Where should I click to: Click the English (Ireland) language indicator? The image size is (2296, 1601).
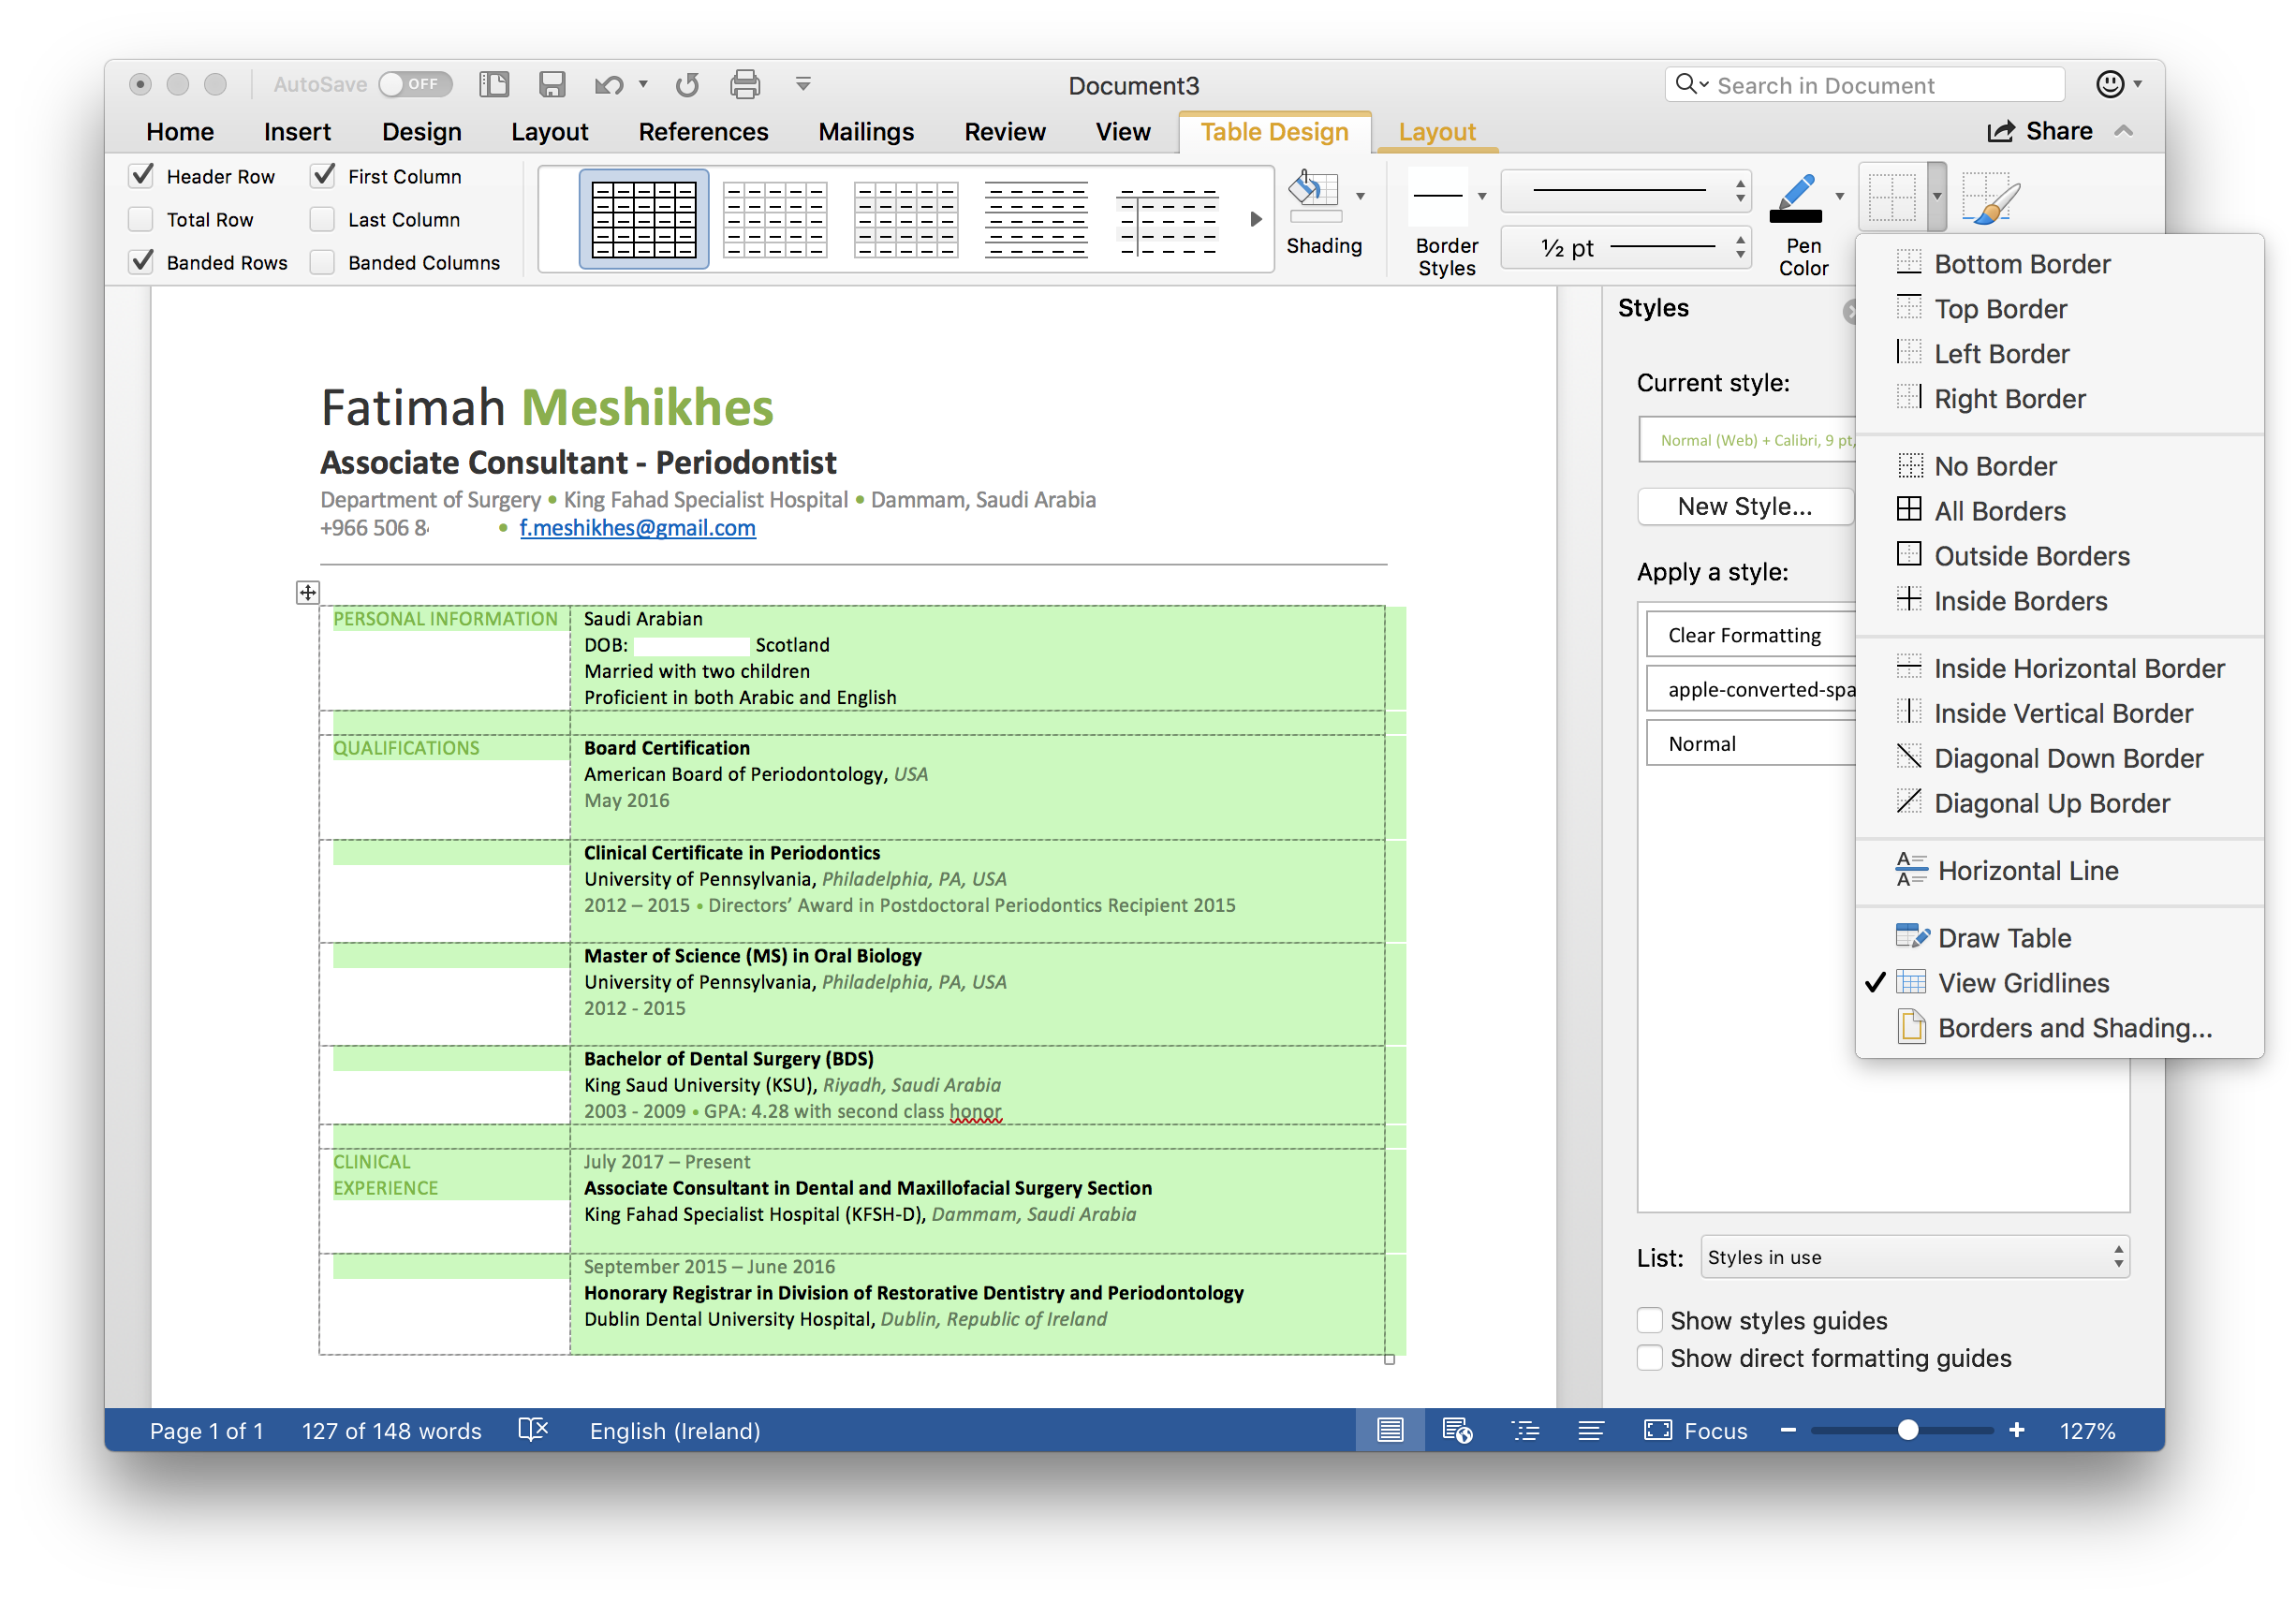coord(675,1430)
